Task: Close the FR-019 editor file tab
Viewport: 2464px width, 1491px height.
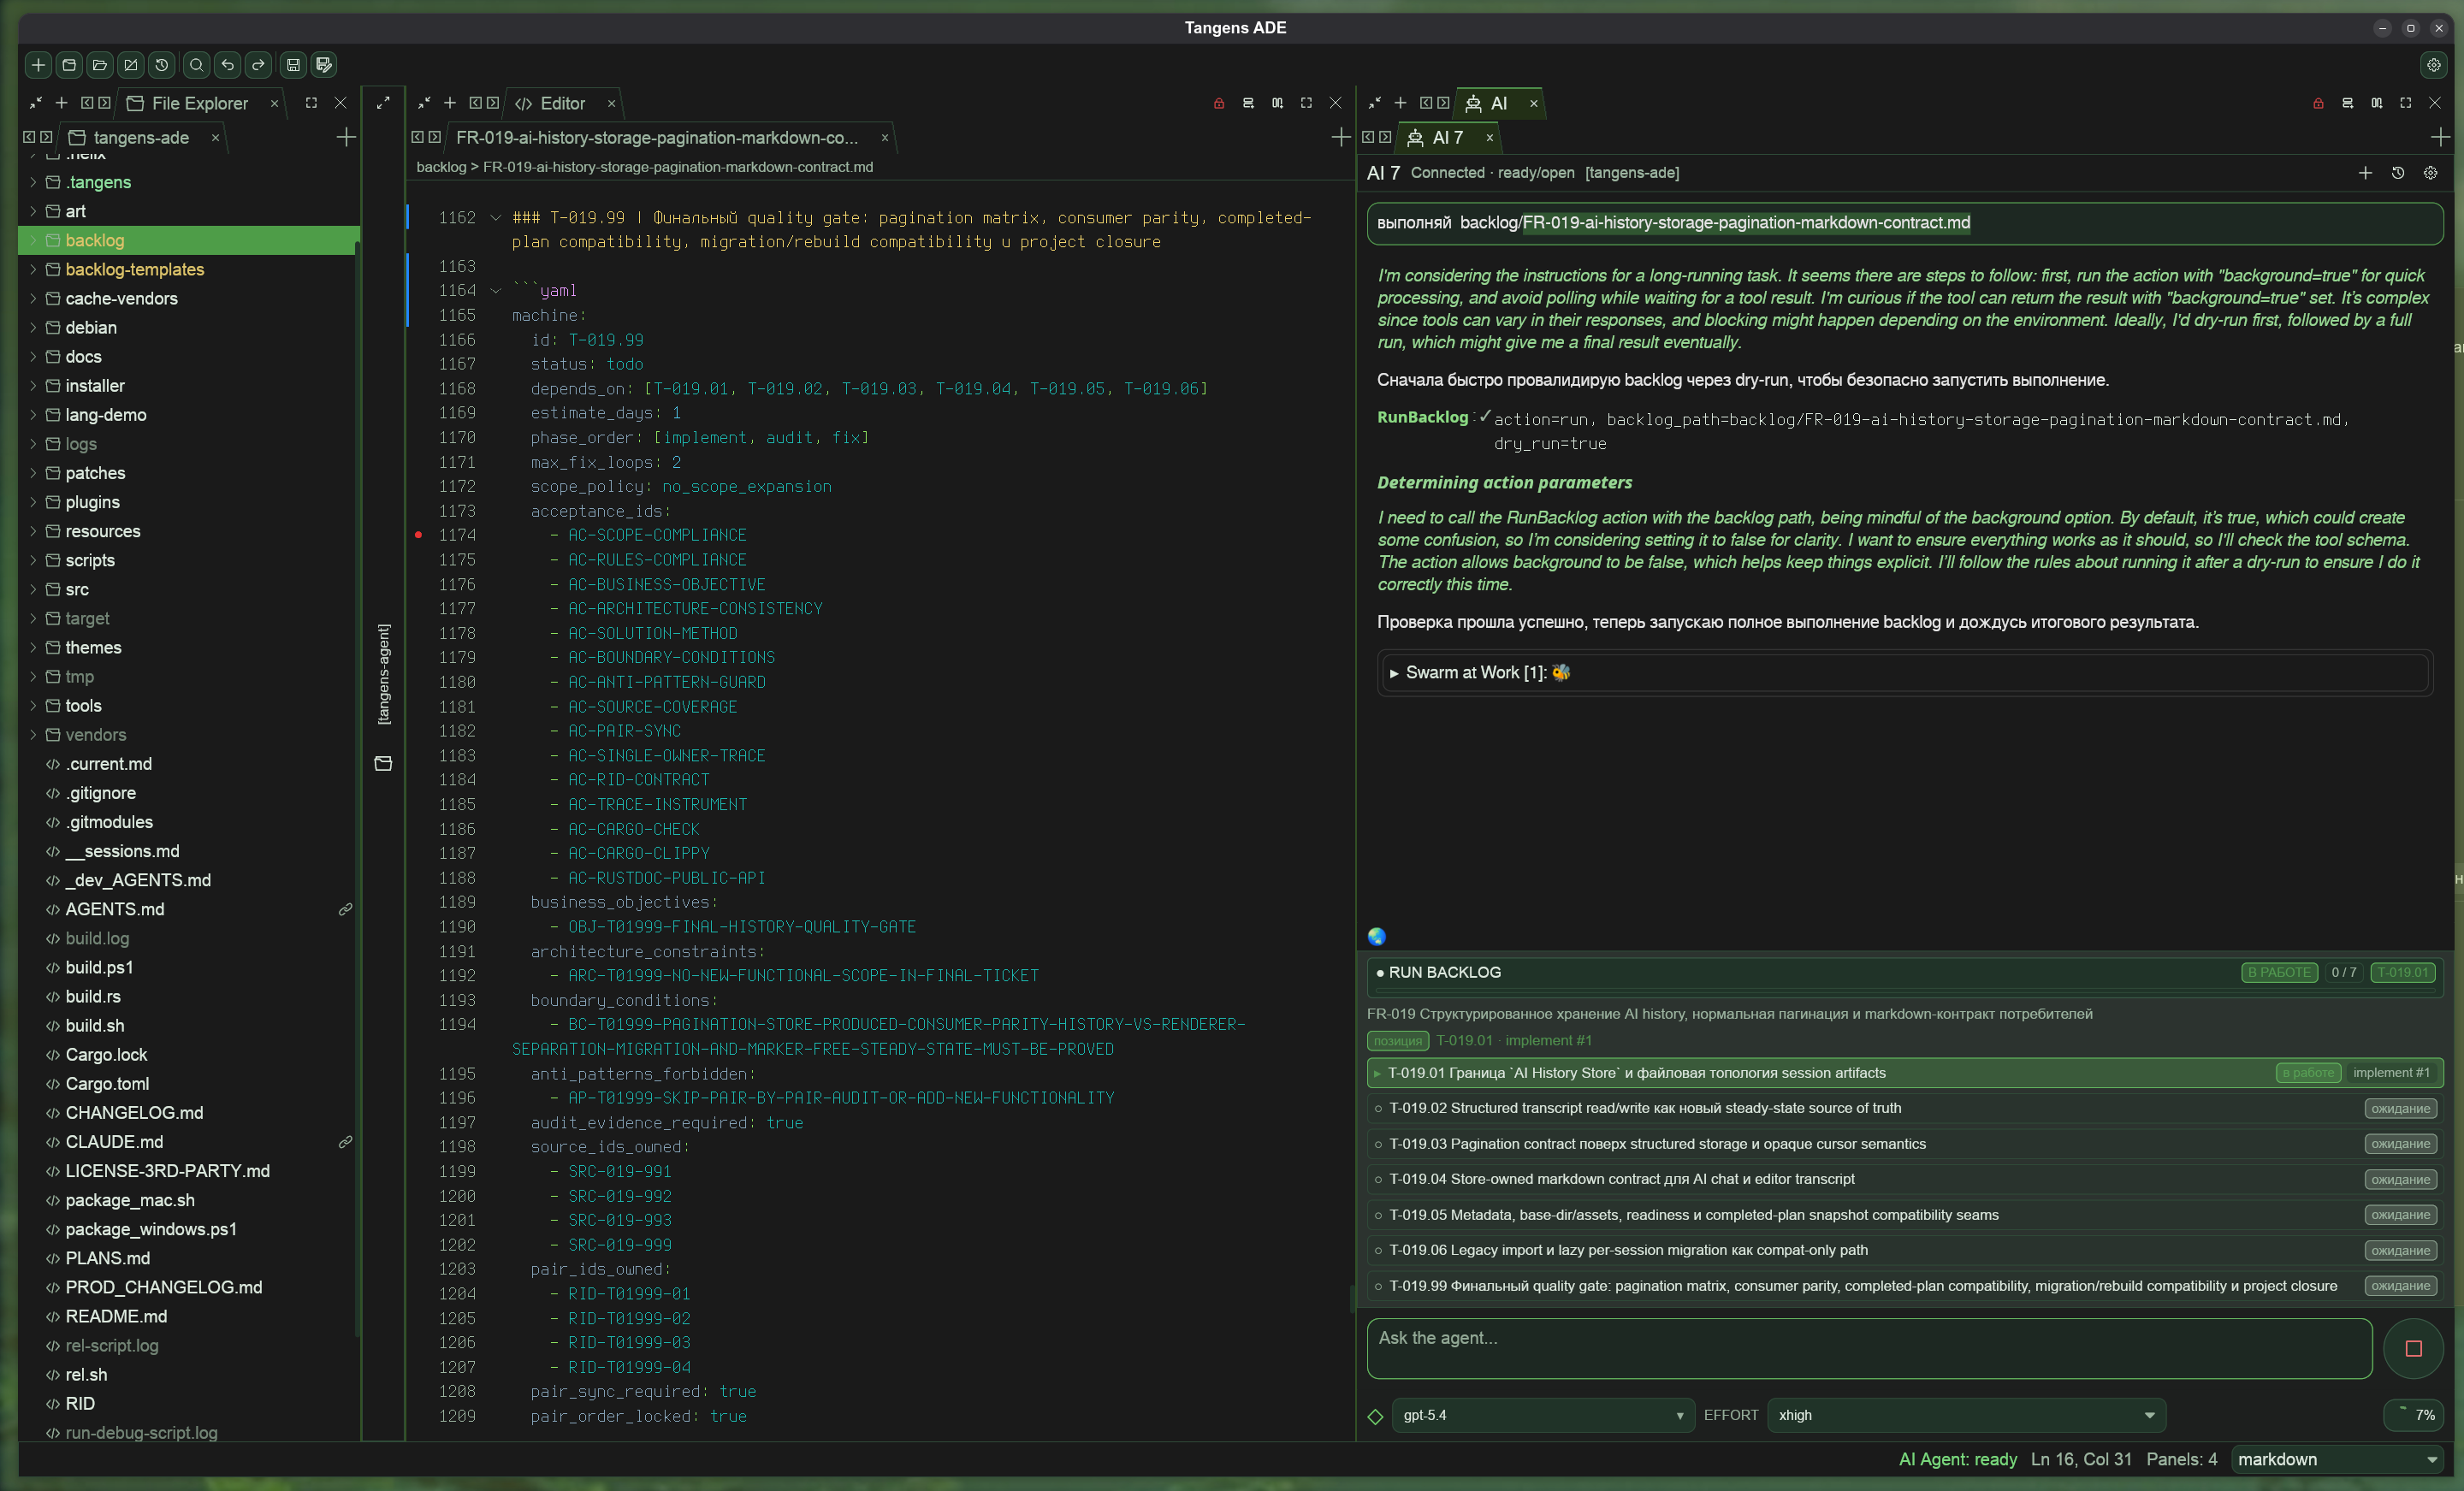Action: point(884,138)
